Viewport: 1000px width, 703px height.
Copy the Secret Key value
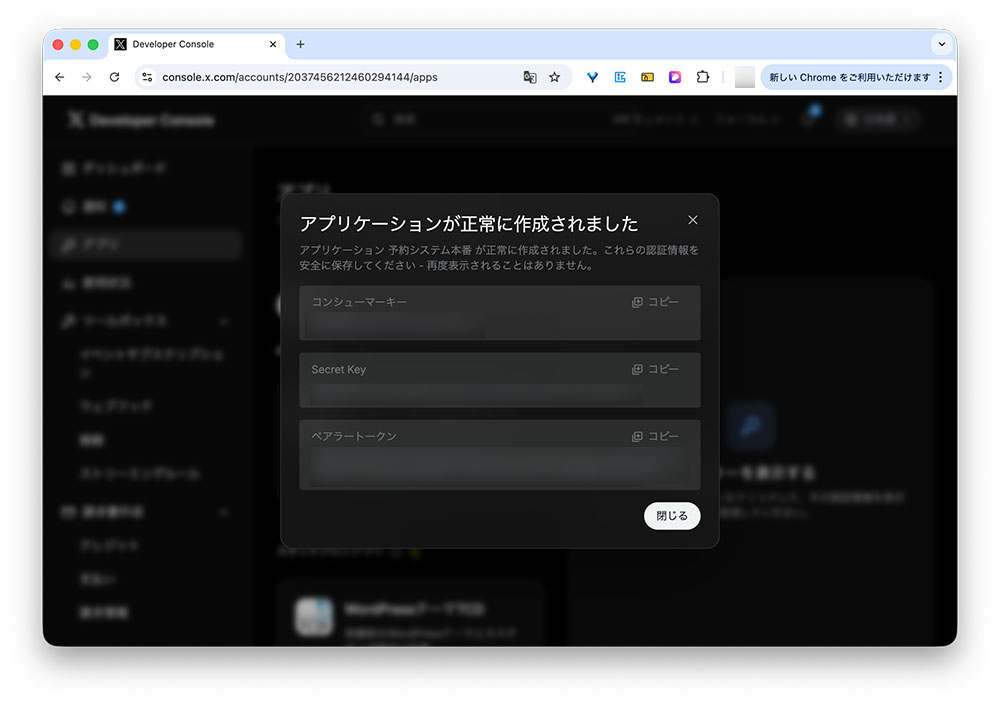point(657,369)
